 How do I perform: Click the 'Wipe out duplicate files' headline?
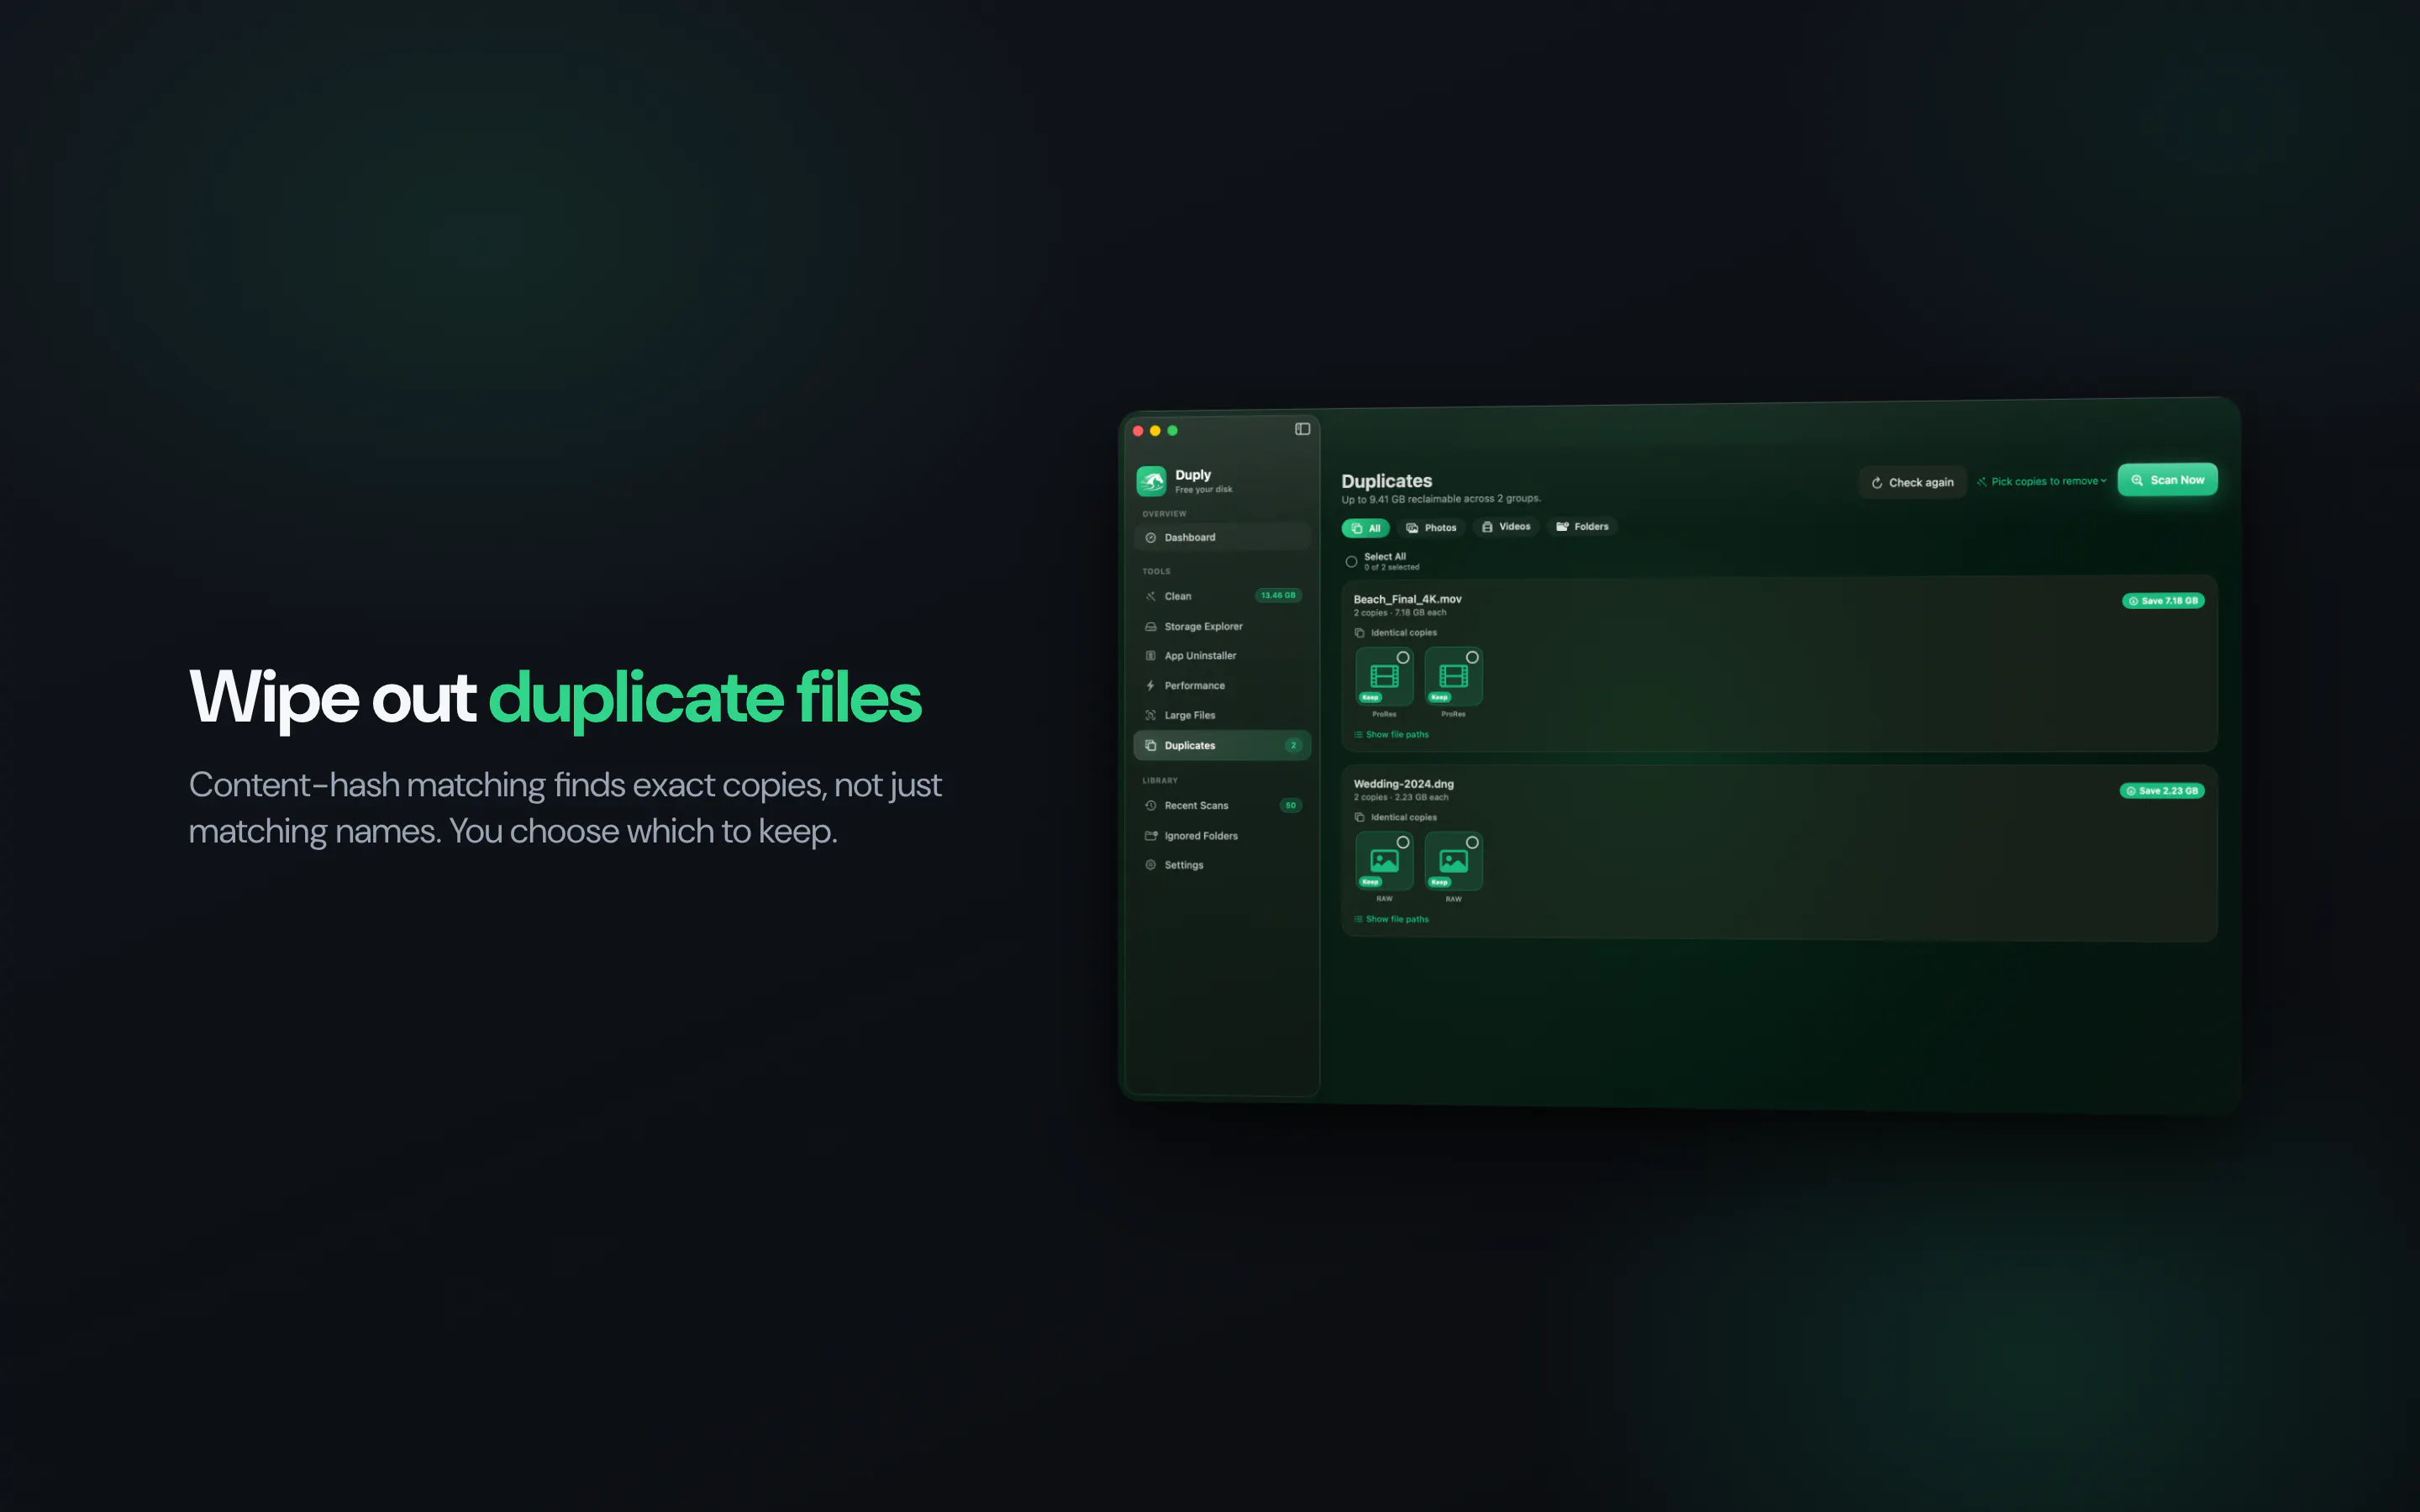(x=555, y=698)
